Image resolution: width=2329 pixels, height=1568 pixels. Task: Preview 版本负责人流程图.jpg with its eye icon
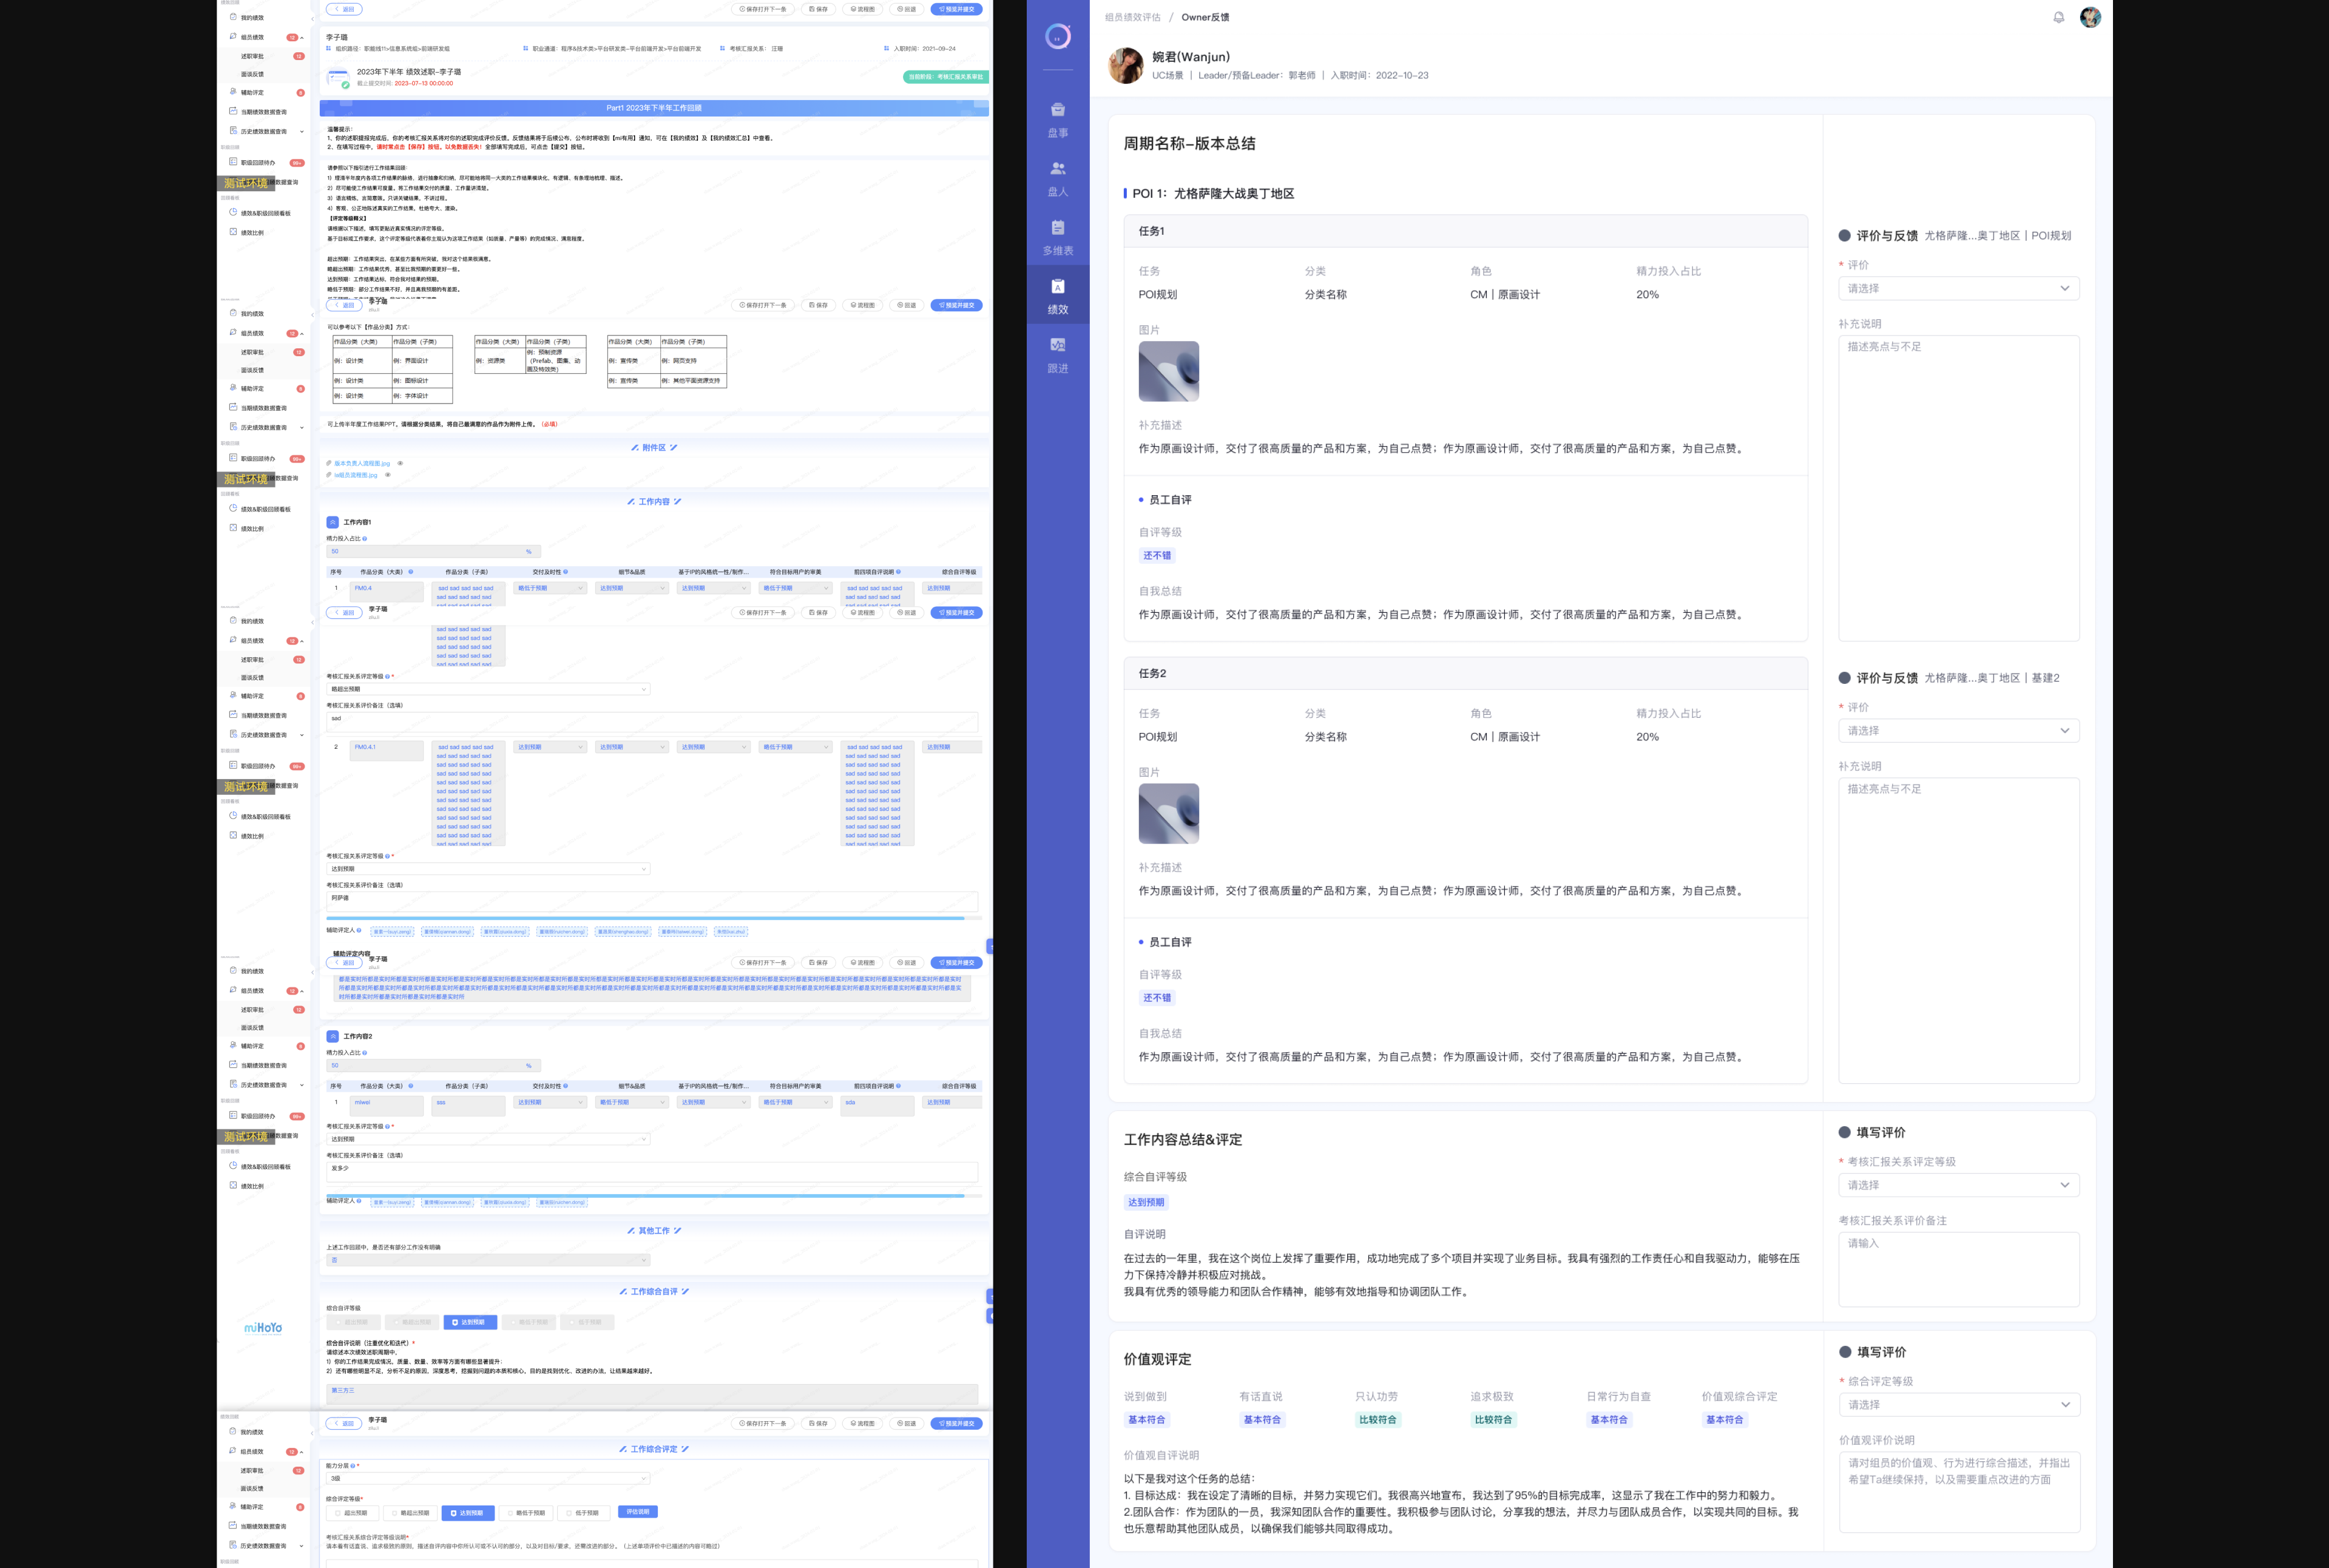(400, 463)
